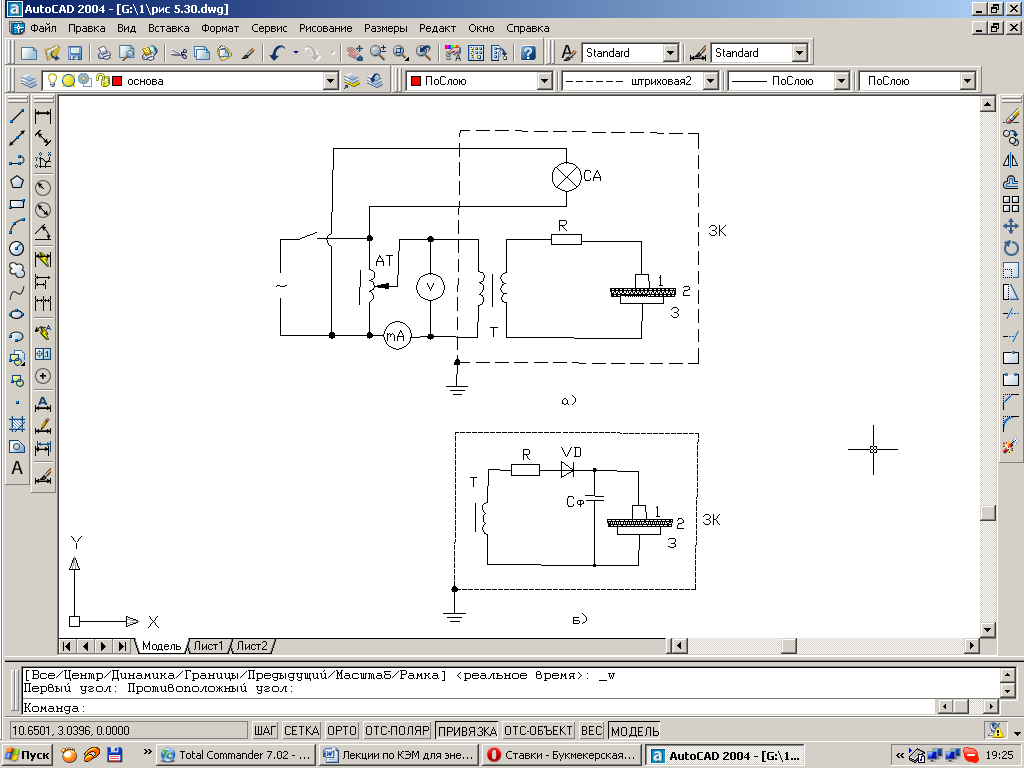Screen dimensions: 1024x768
Task: Click the Rotate tool icon
Action: pyautogui.click(x=1011, y=248)
